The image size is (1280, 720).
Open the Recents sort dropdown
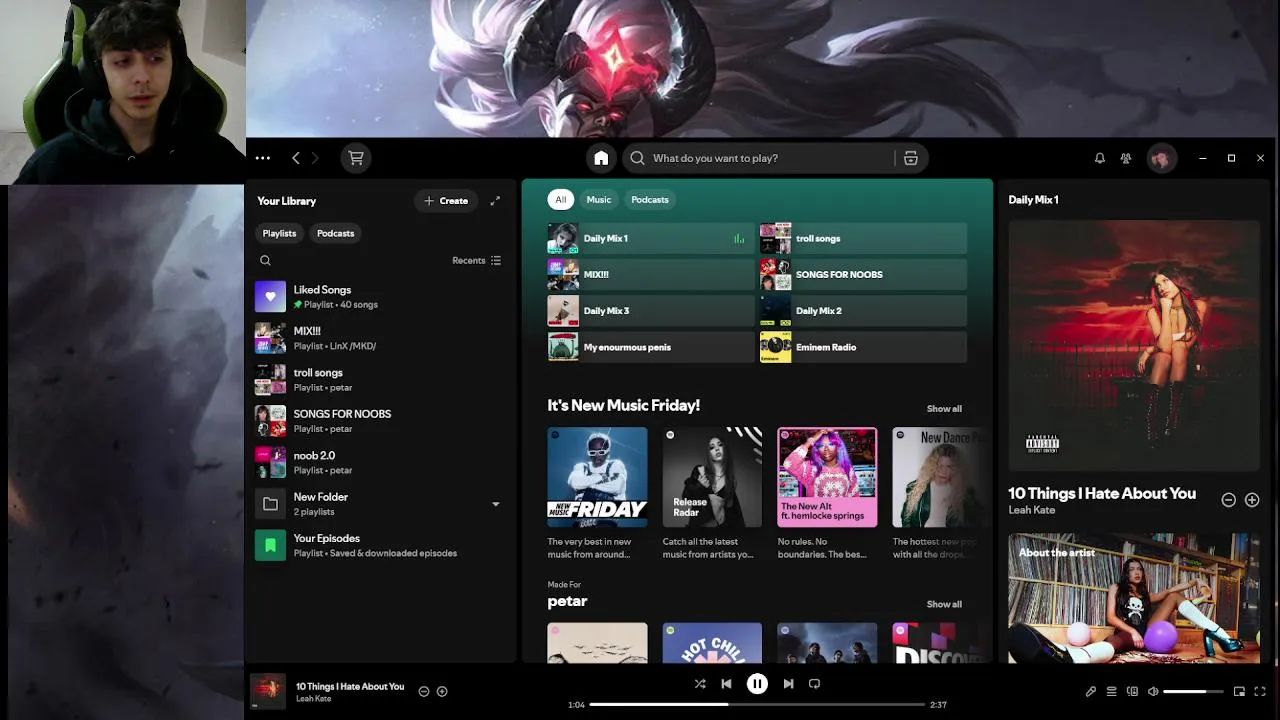[476, 260]
